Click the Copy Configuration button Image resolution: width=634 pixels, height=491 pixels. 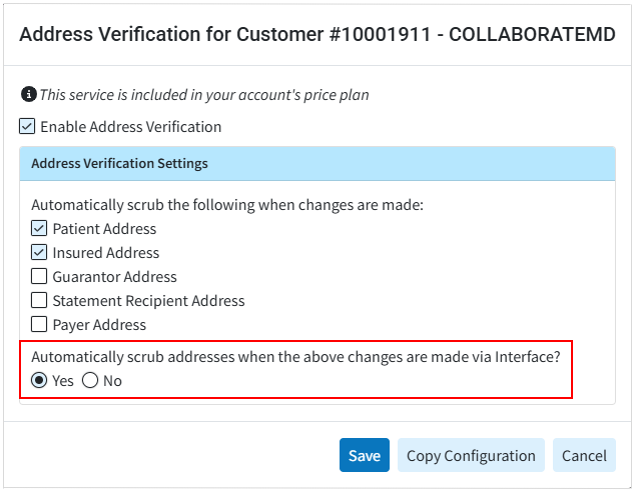click(x=471, y=455)
